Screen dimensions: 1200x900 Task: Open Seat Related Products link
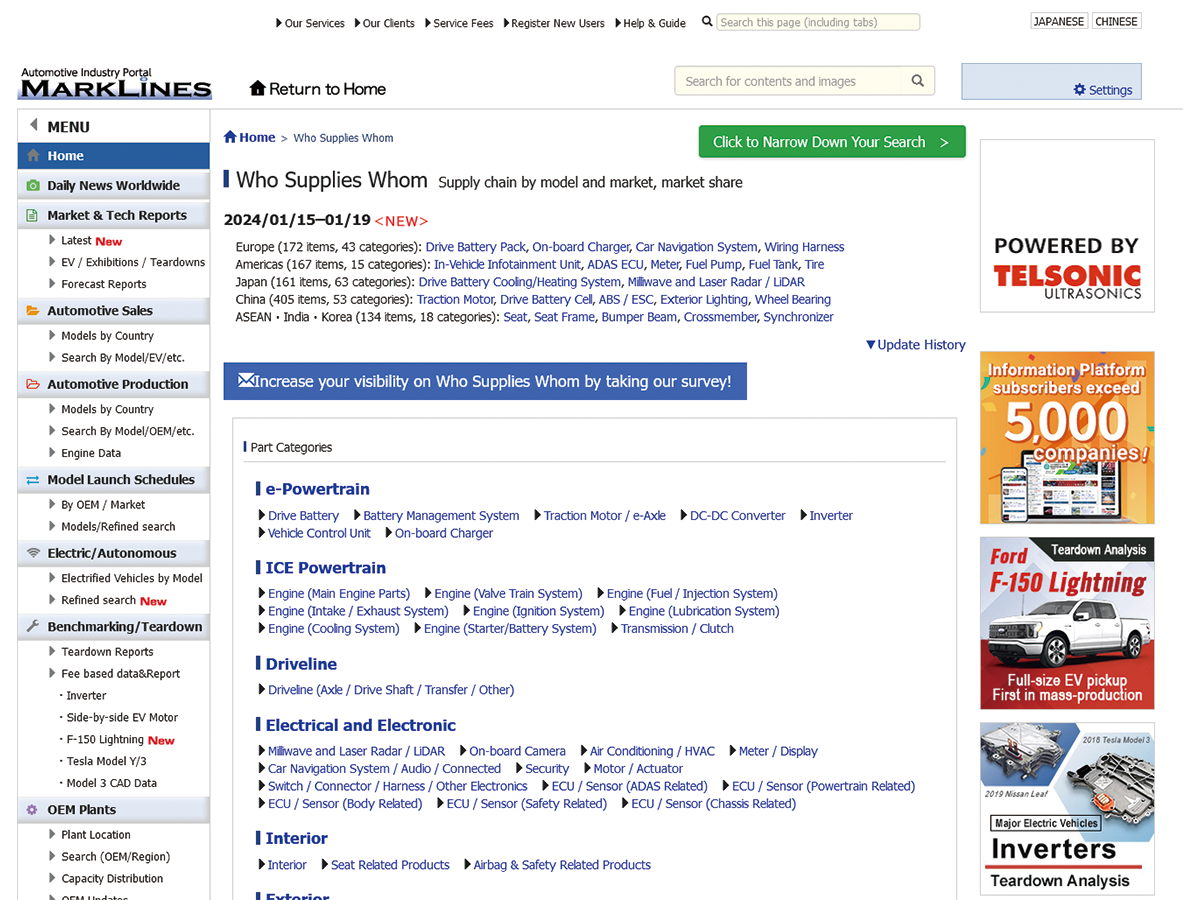pos(390,865)
